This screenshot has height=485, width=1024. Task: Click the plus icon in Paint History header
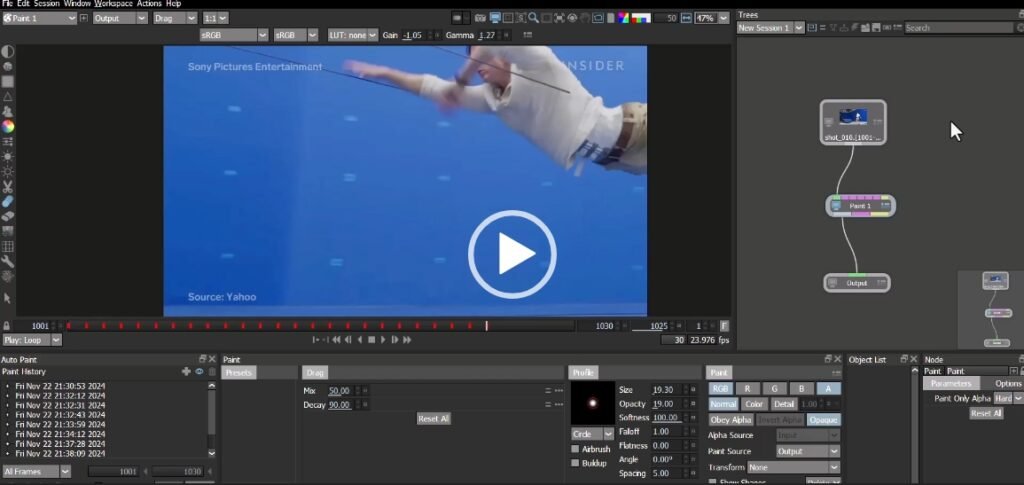coord(186,371)
